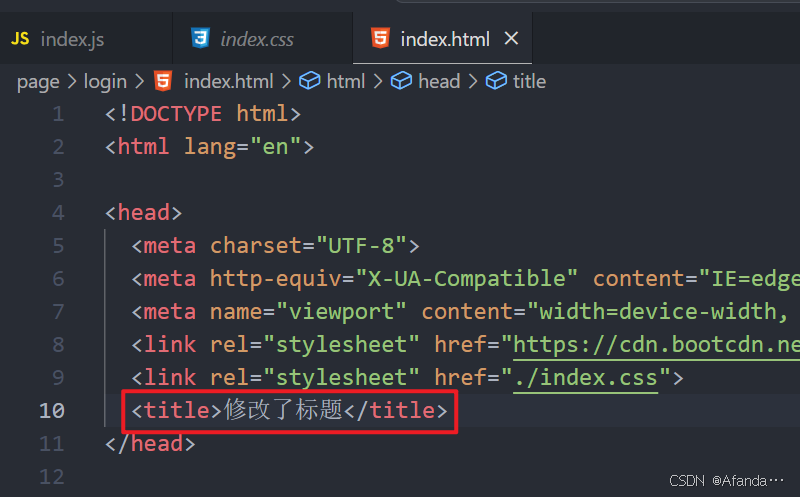Image resolution: width=800 pixels, height=497 pixels.
Task: Click the title text 修改了标题
Action: (283, 410)
